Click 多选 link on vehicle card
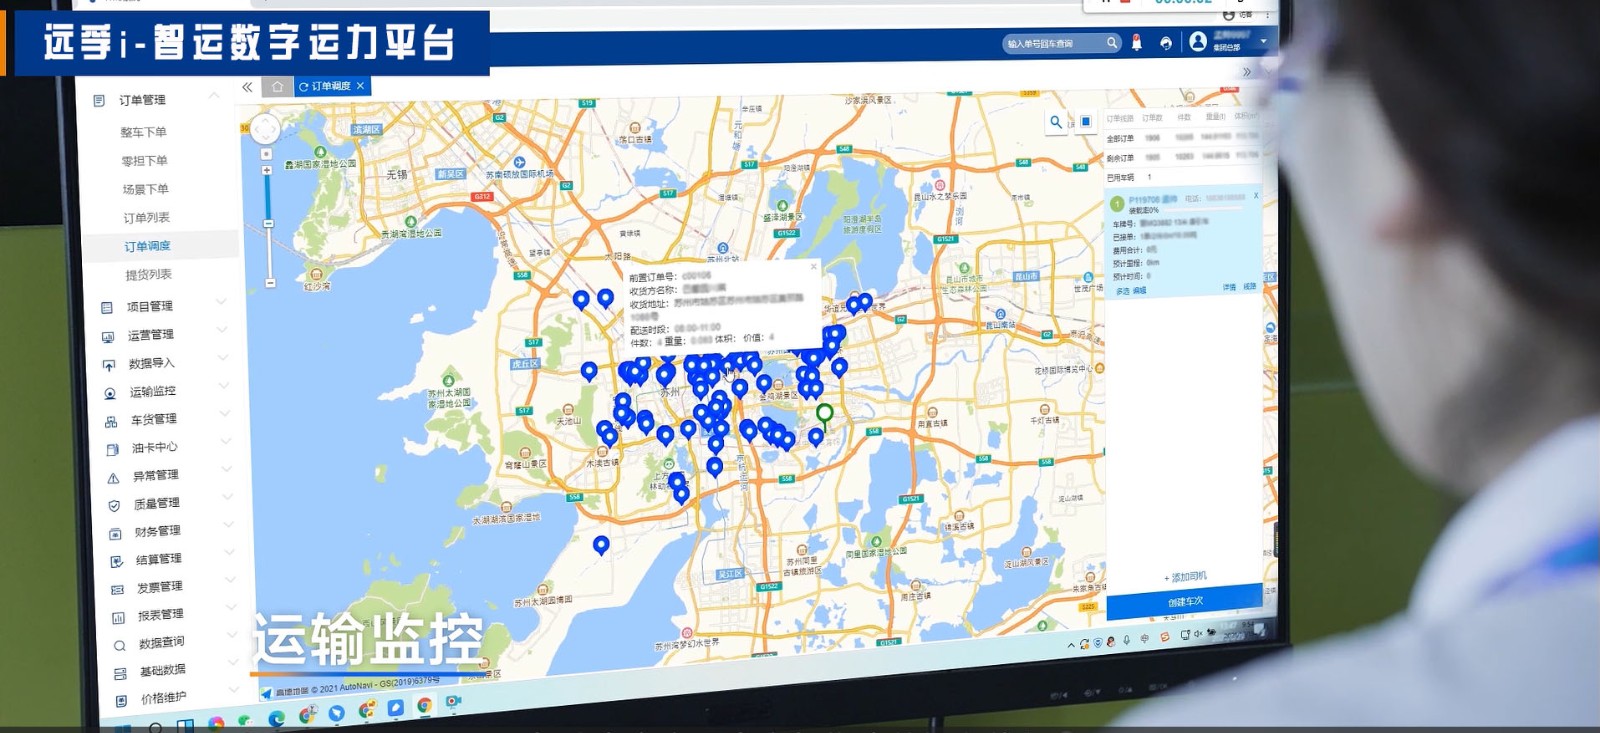Image resolution: width=1600 pixels, height=733 pixels. tap(1123, 291)
